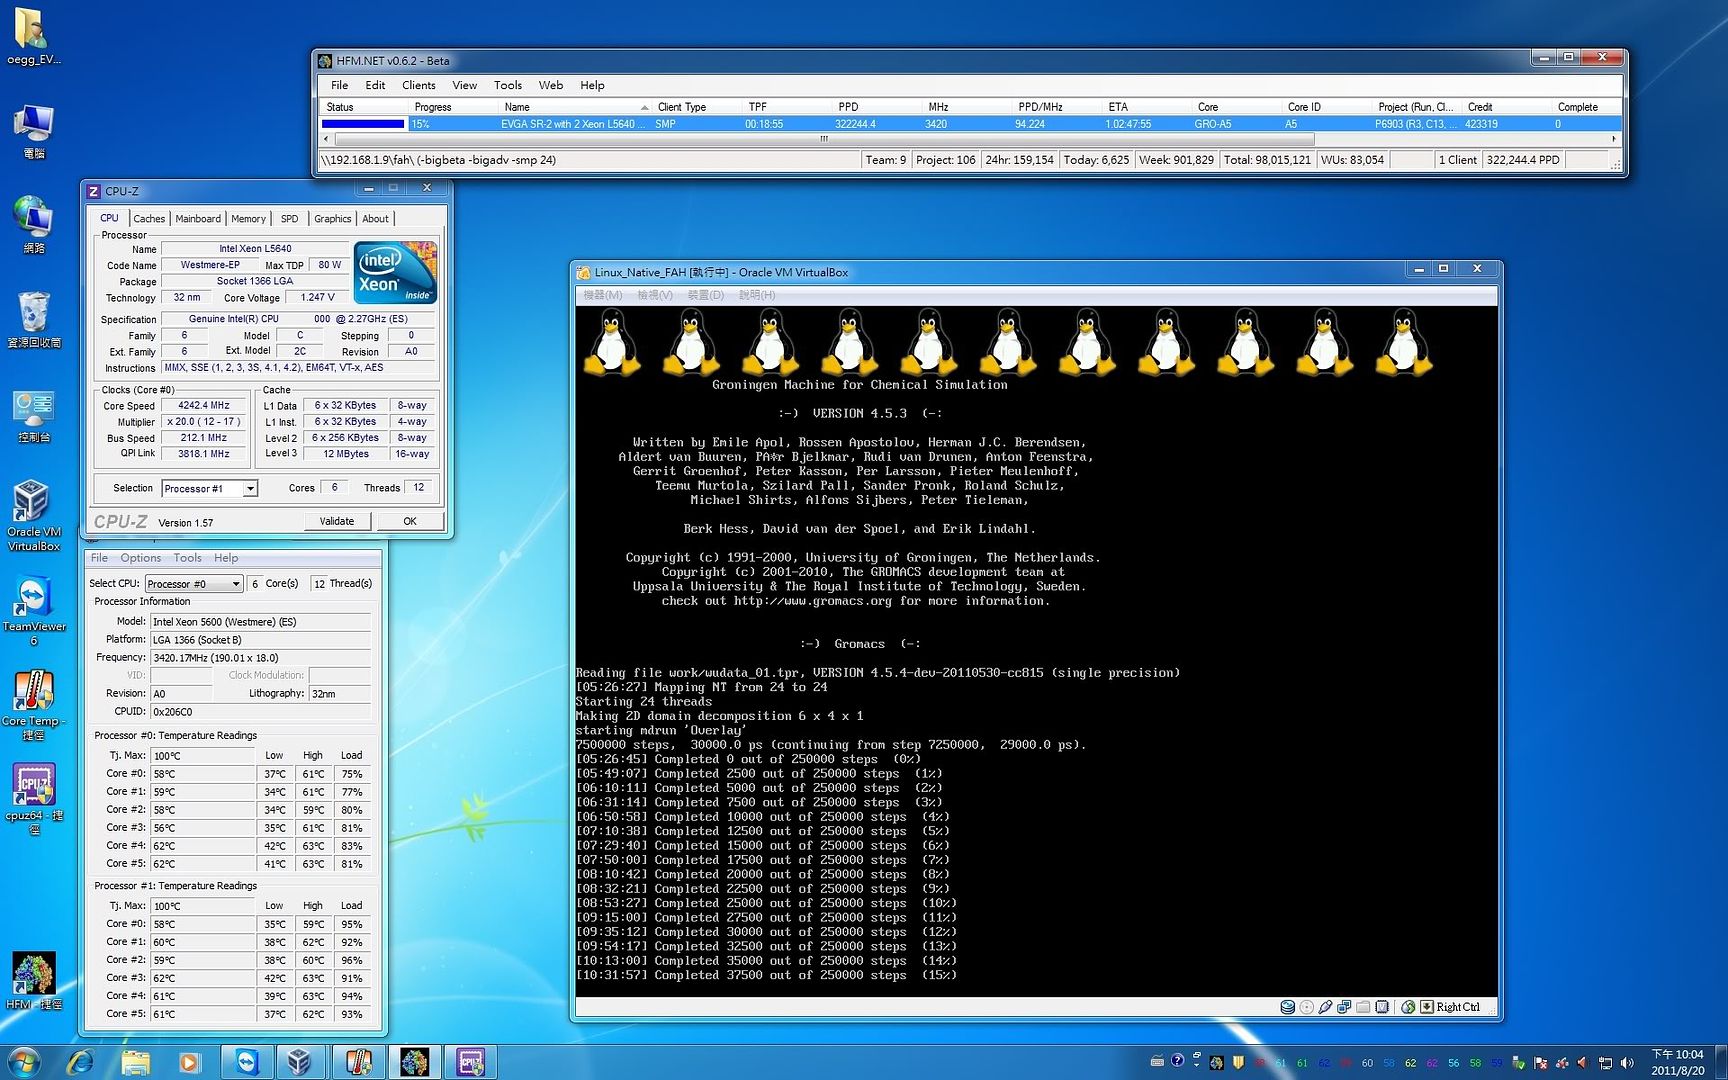Open the Tools menu in HFM.NET
Image resolution: width=1728 pixels, height=1080 pixels.
click(x=508, y=85)
